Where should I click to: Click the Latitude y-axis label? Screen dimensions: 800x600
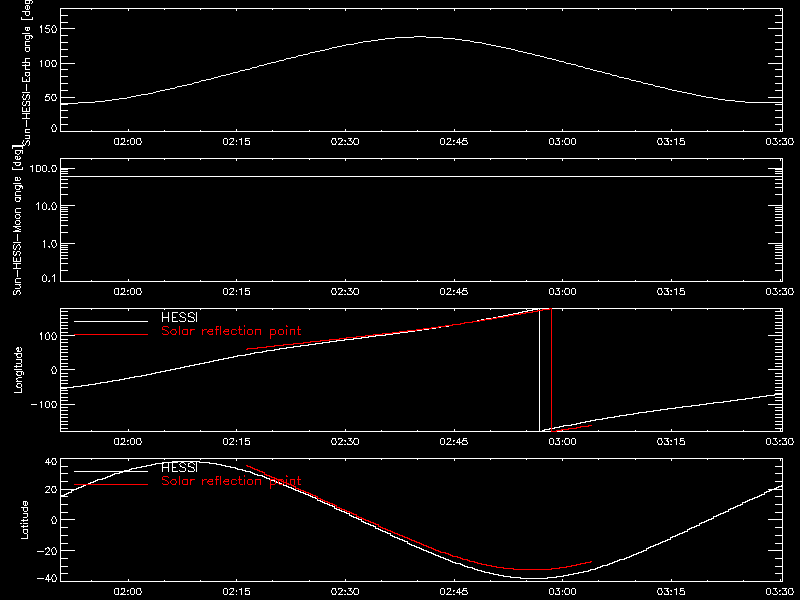[24, 520]
